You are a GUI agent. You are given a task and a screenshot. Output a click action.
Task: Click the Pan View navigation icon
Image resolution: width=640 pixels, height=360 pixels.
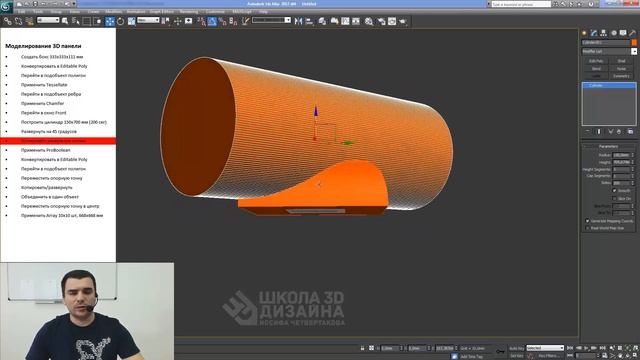coord(620,356)
